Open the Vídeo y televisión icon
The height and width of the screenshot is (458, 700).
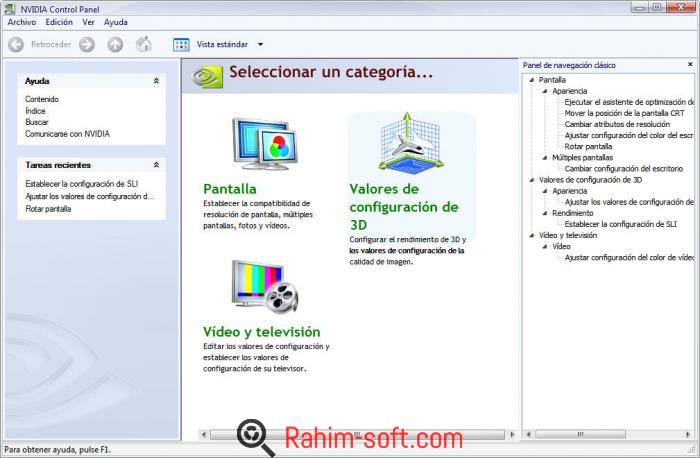point(265,287)
